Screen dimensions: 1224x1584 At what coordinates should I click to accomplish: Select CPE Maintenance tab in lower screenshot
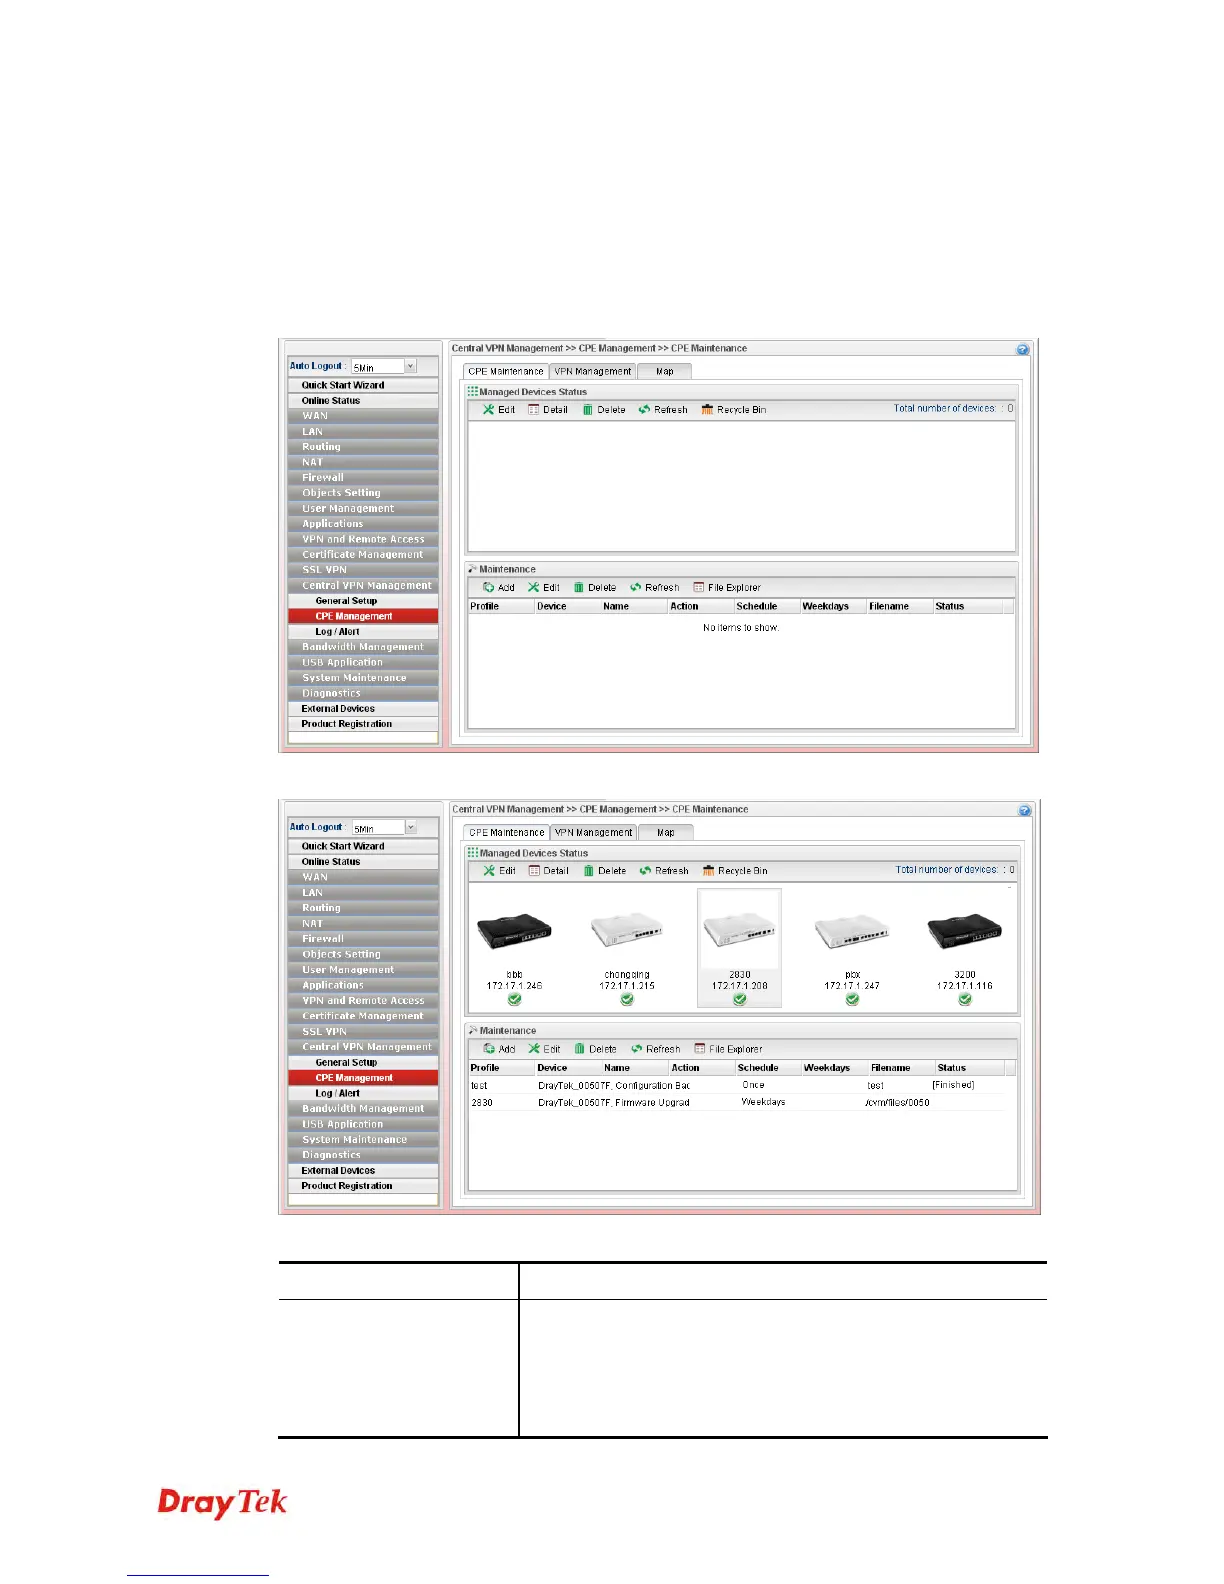point(507,832)
